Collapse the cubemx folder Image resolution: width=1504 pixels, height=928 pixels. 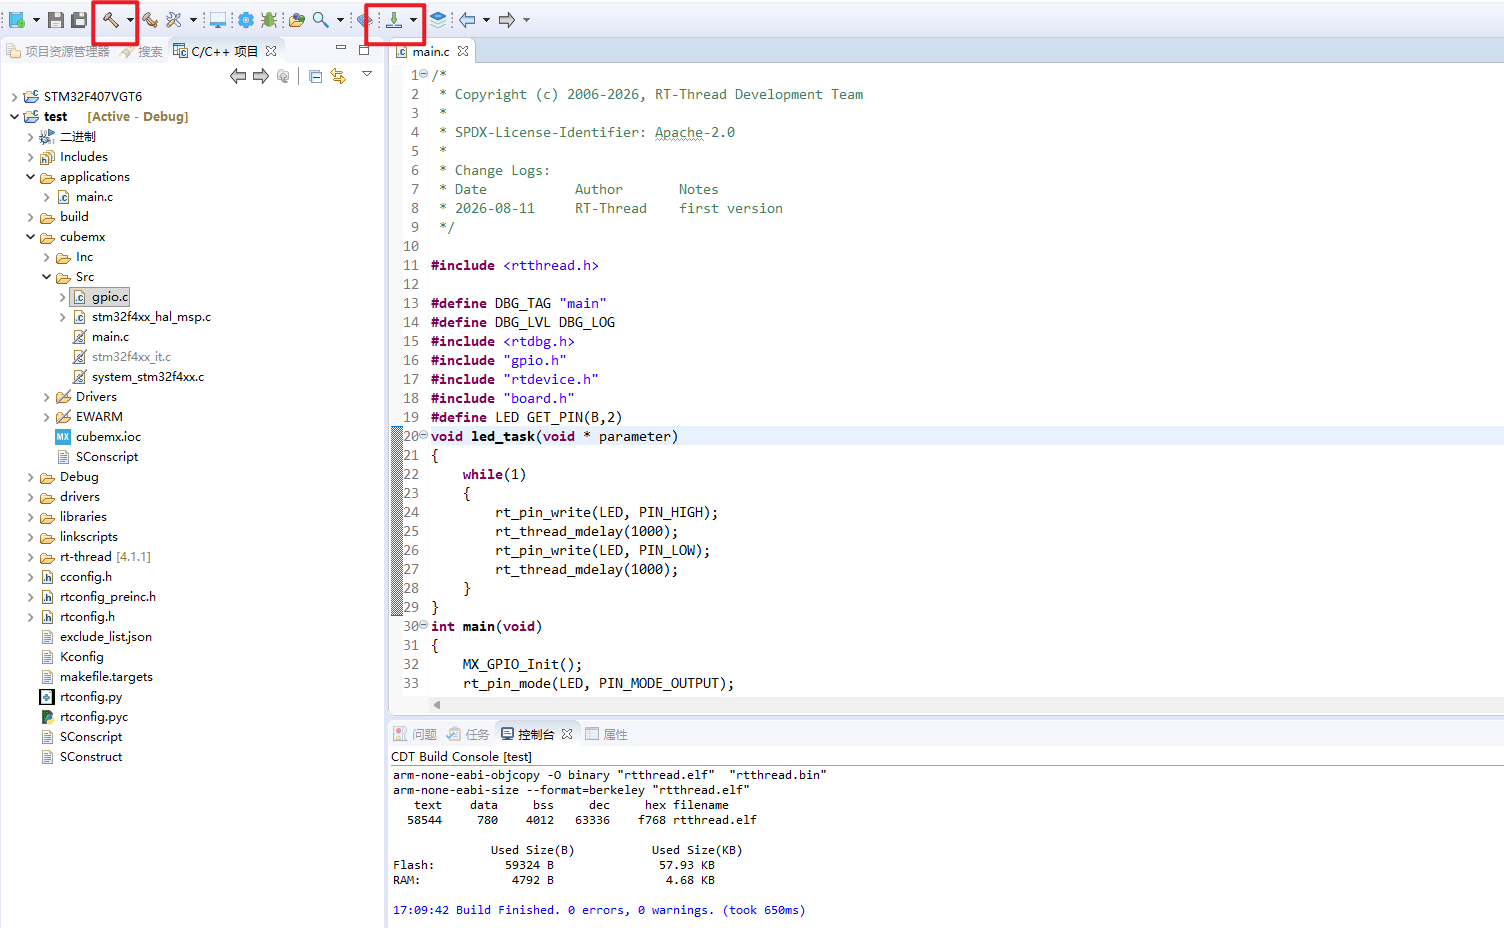(30, 237)
